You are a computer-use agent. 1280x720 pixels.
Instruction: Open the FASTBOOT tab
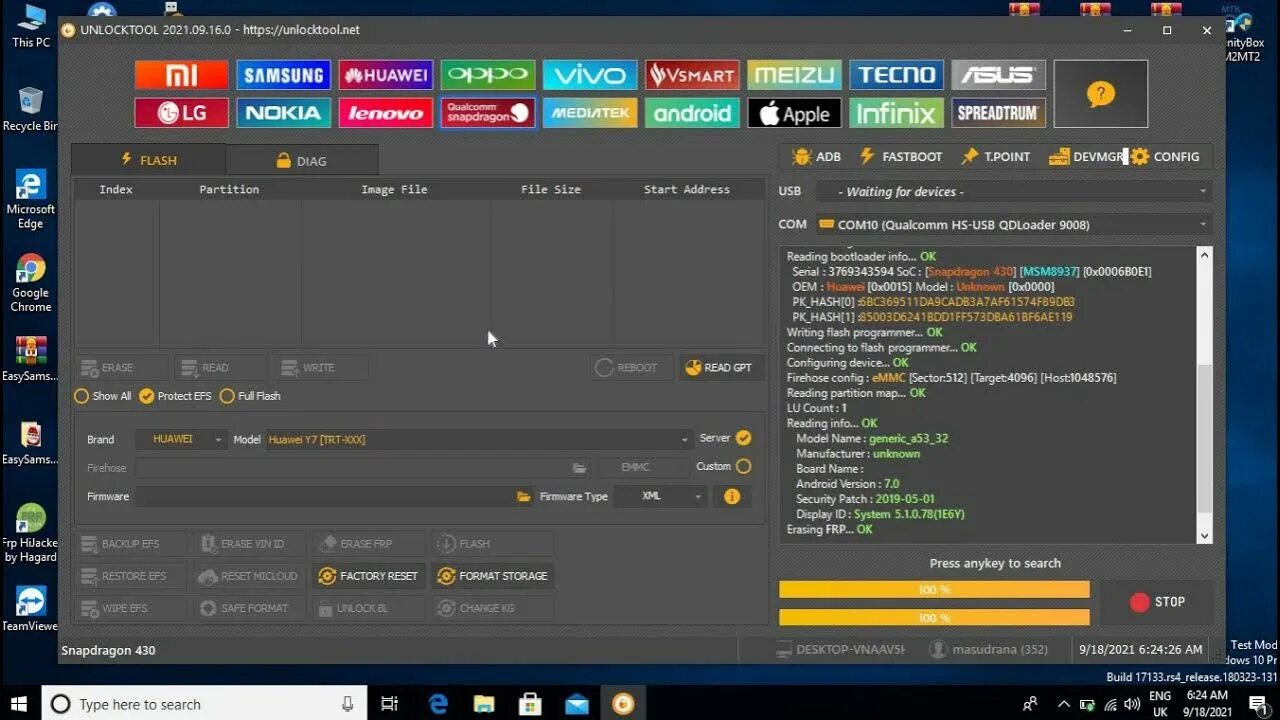(900, 157)
